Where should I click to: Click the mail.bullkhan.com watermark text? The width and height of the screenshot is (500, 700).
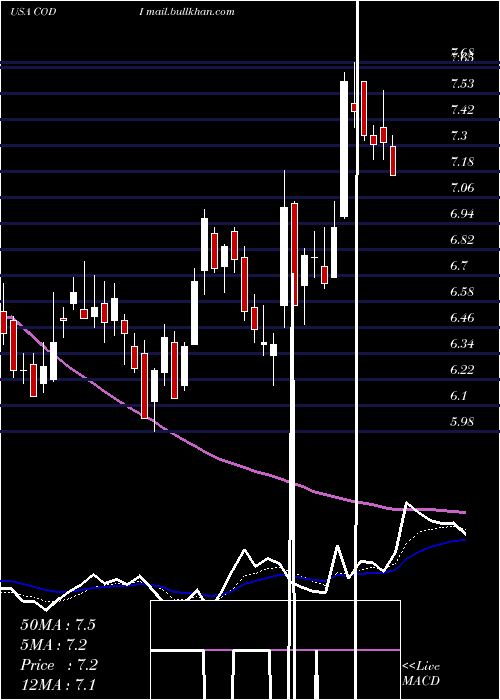(x=191, y=12)
